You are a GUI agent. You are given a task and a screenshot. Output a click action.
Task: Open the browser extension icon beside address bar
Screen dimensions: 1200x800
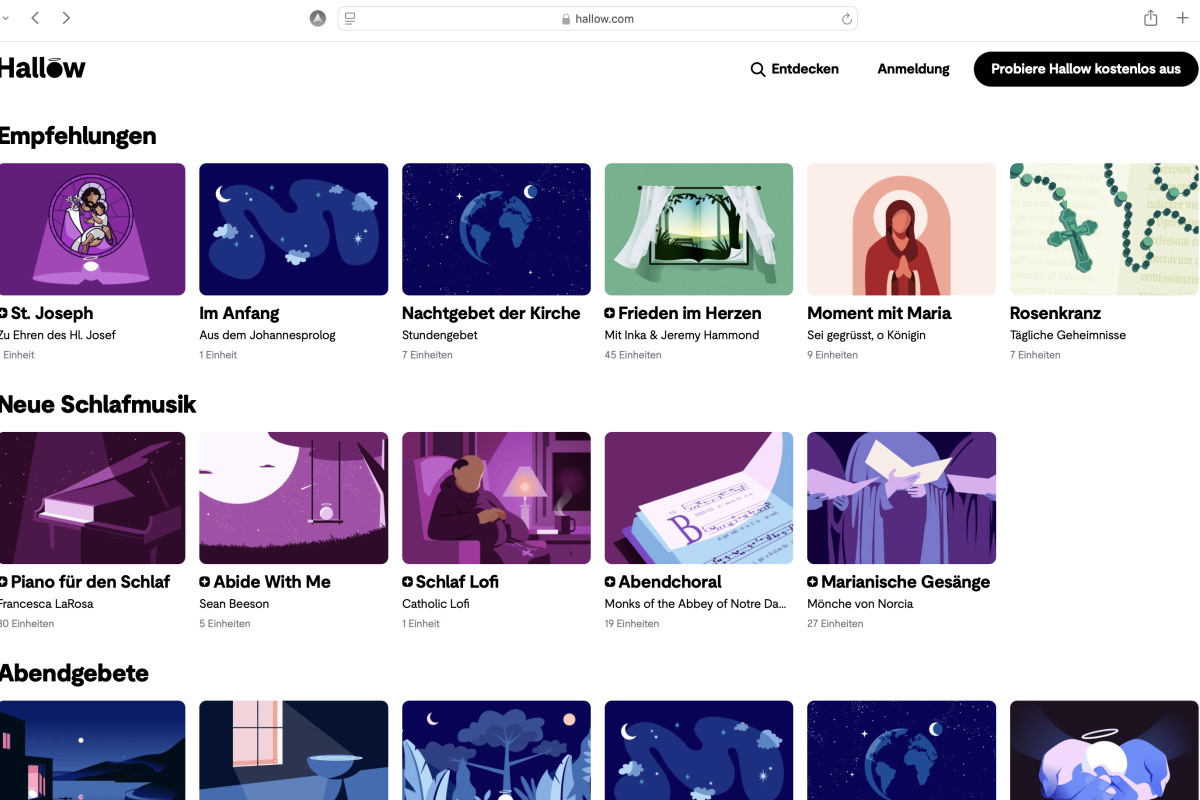318,18
